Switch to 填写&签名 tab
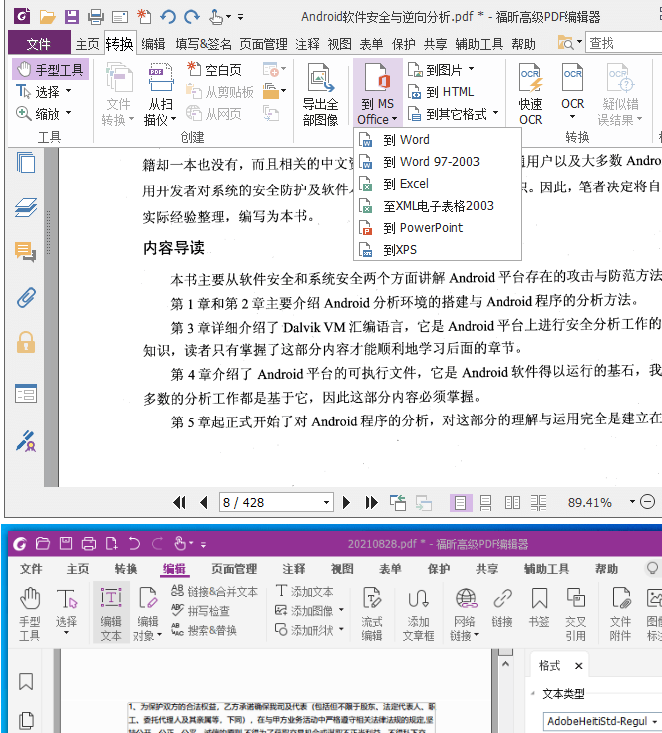The image size is (662, 733). coord(203,44)
